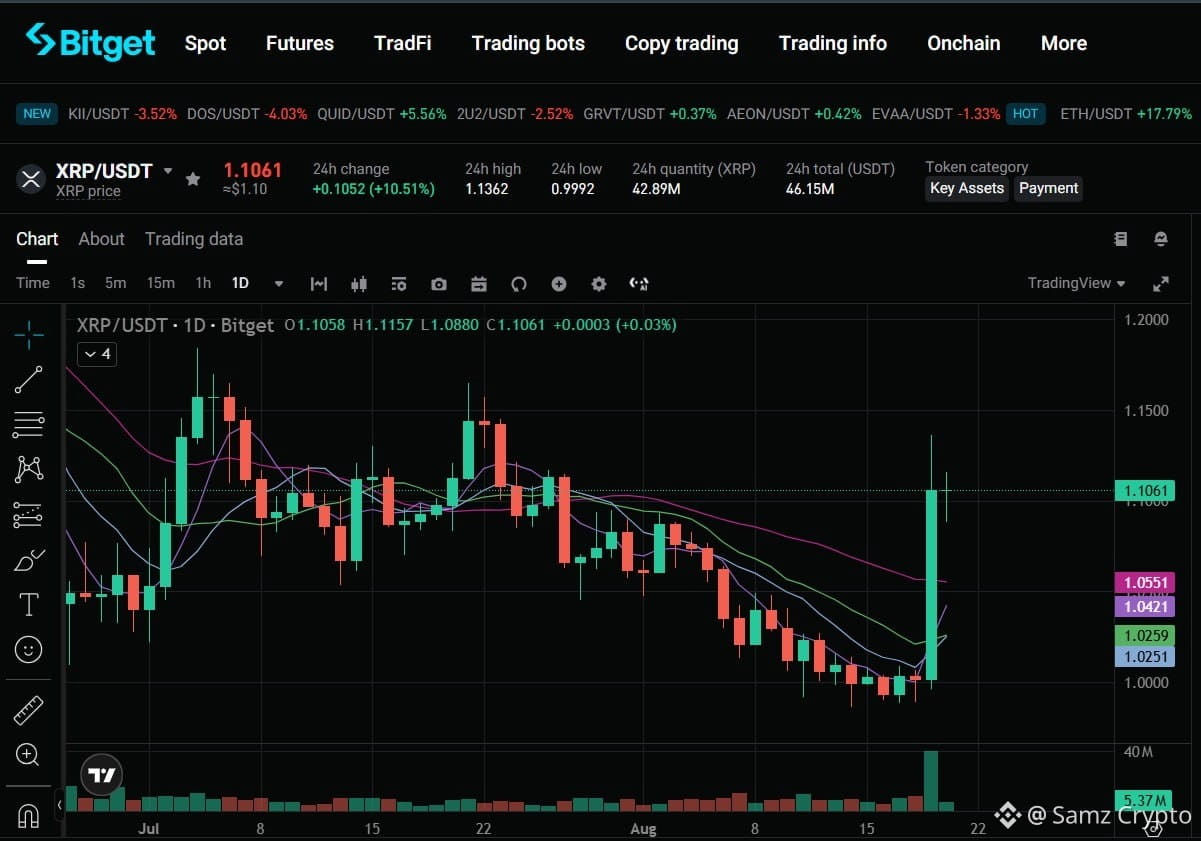This screenshot has width=1201, height=841.
Task: Select the 1s interval
Action: tap(77, 283)
